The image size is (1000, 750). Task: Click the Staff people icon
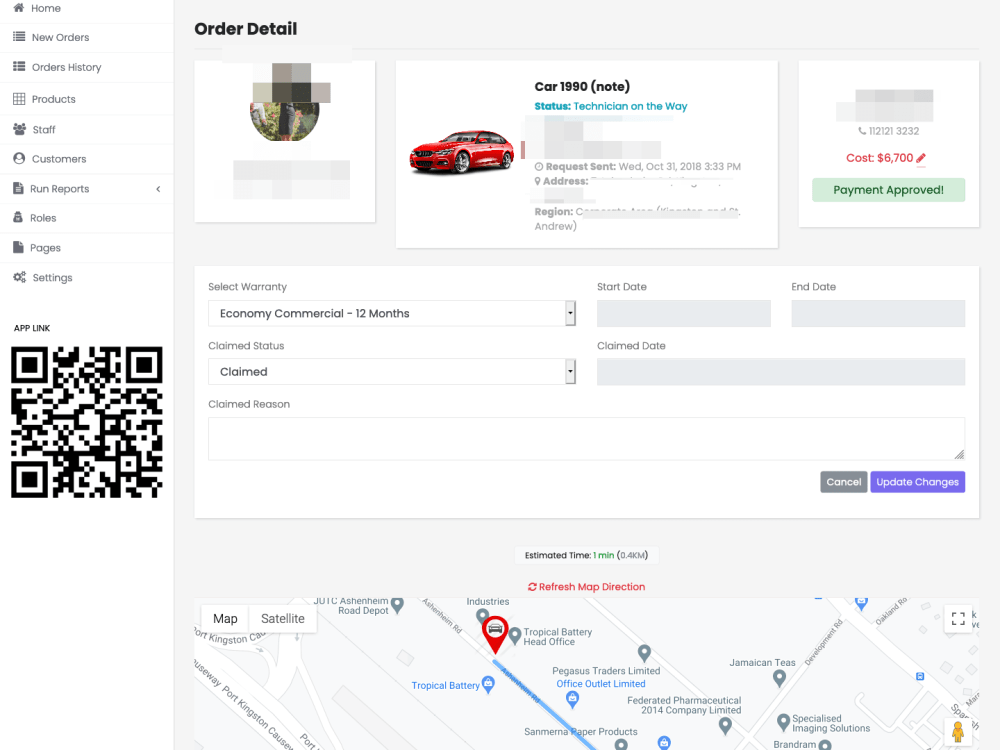click(21, 128)
